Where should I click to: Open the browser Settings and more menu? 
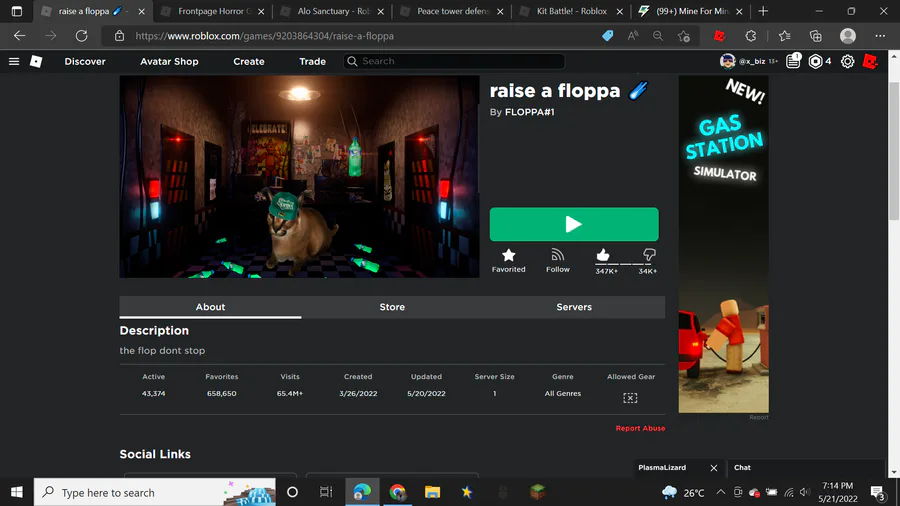tap(880, 36)
